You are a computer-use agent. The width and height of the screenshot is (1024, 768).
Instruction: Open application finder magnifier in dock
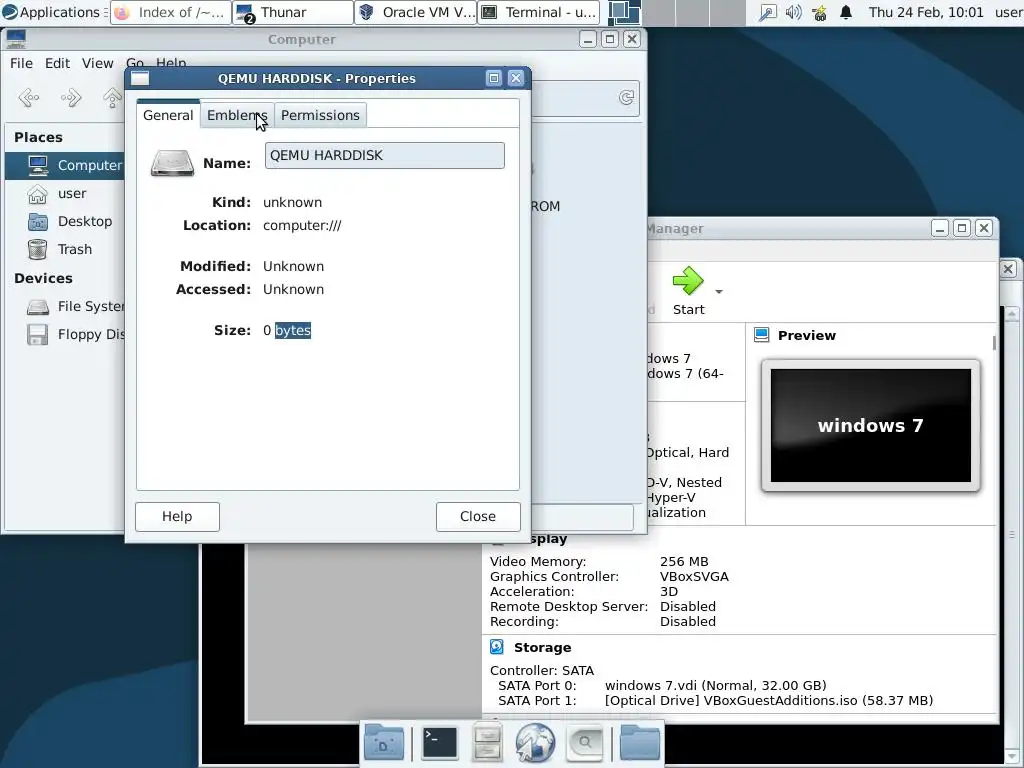click(x=584, y=743)
